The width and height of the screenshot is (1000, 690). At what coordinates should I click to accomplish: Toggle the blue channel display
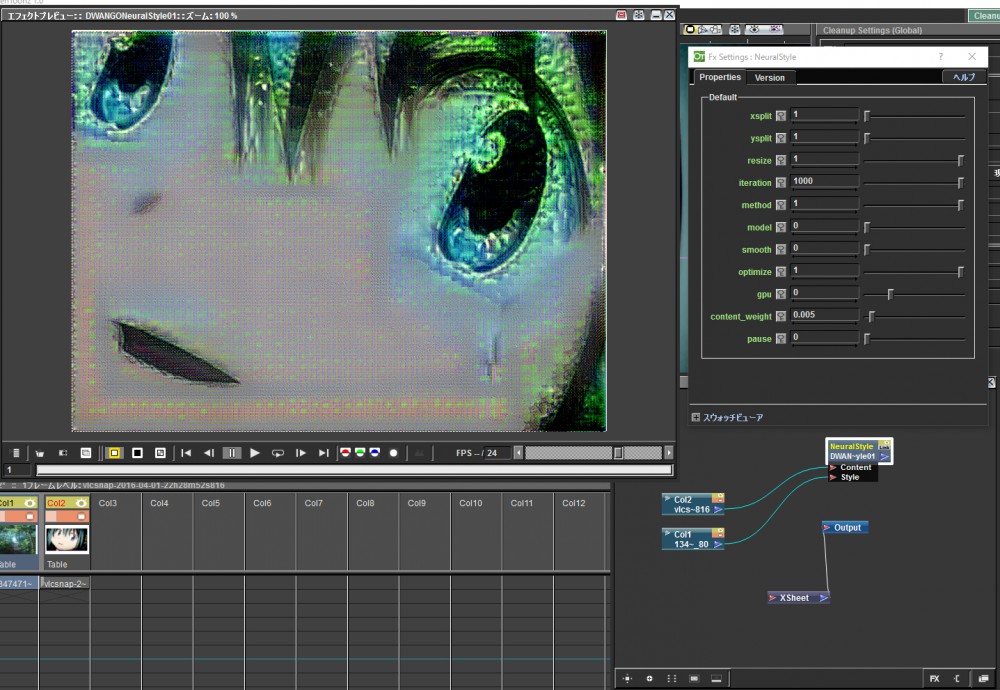click(374, 453)
